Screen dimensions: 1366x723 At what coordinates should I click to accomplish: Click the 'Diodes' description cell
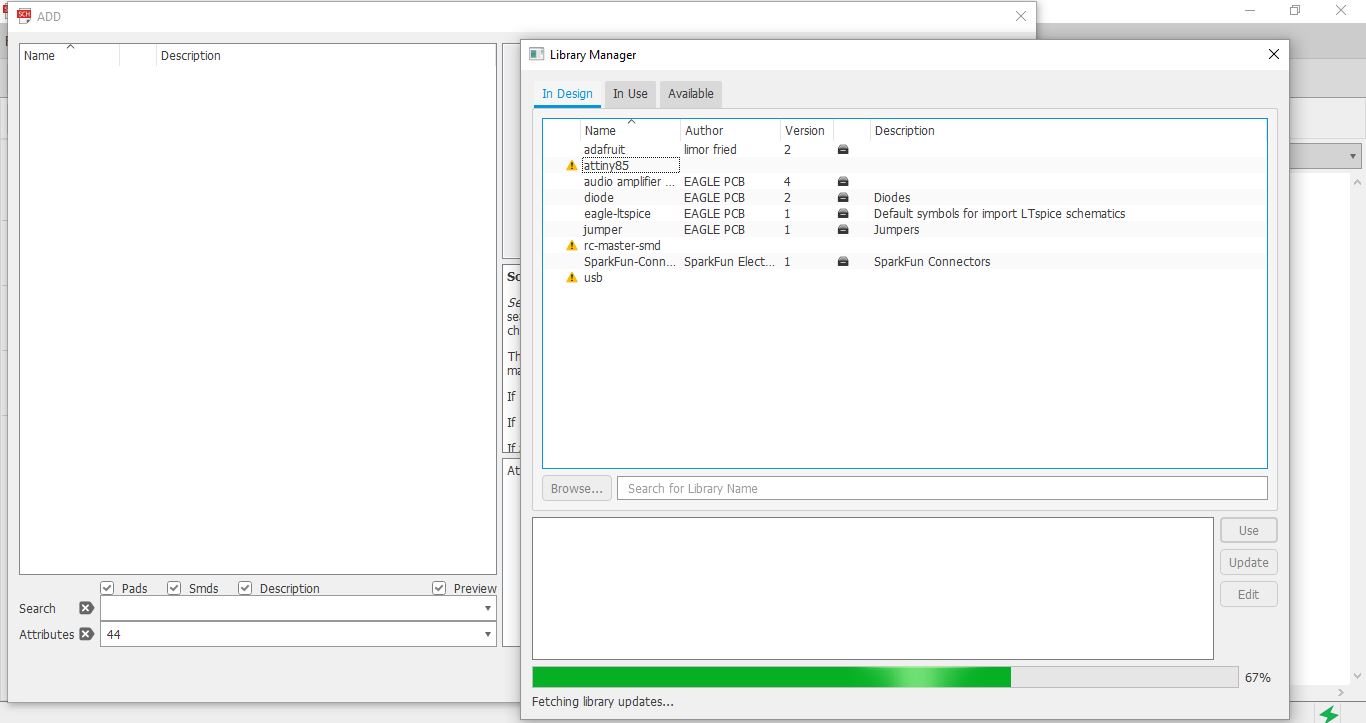click(892, 198)
